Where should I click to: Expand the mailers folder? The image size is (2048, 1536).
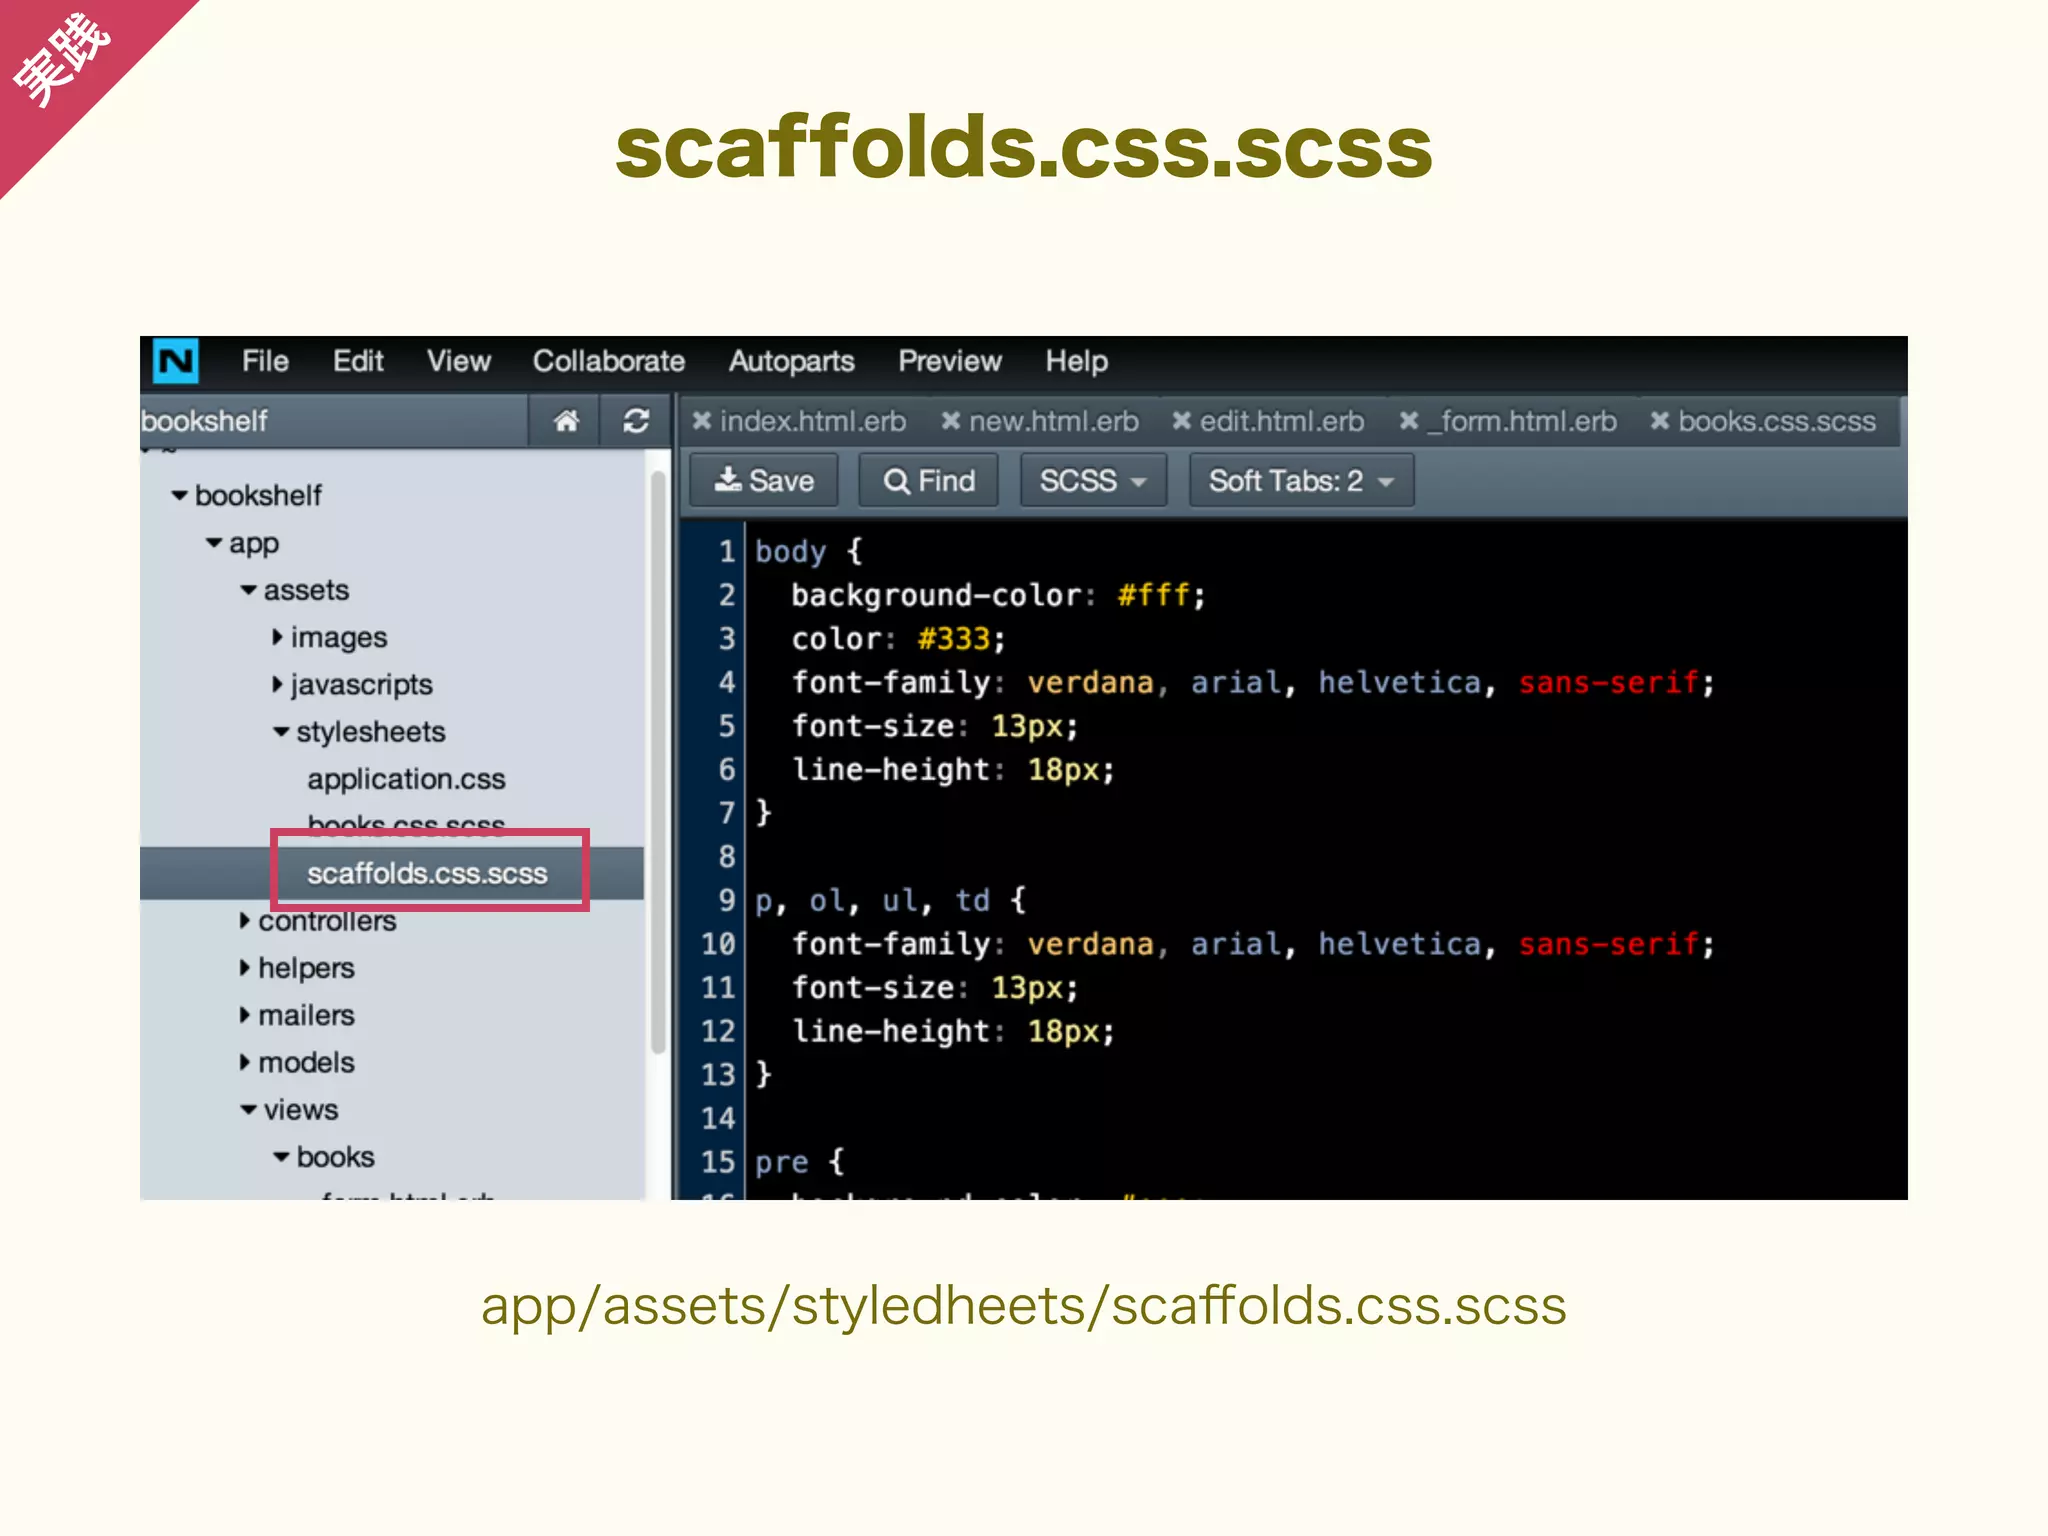tap(245, 1015)
